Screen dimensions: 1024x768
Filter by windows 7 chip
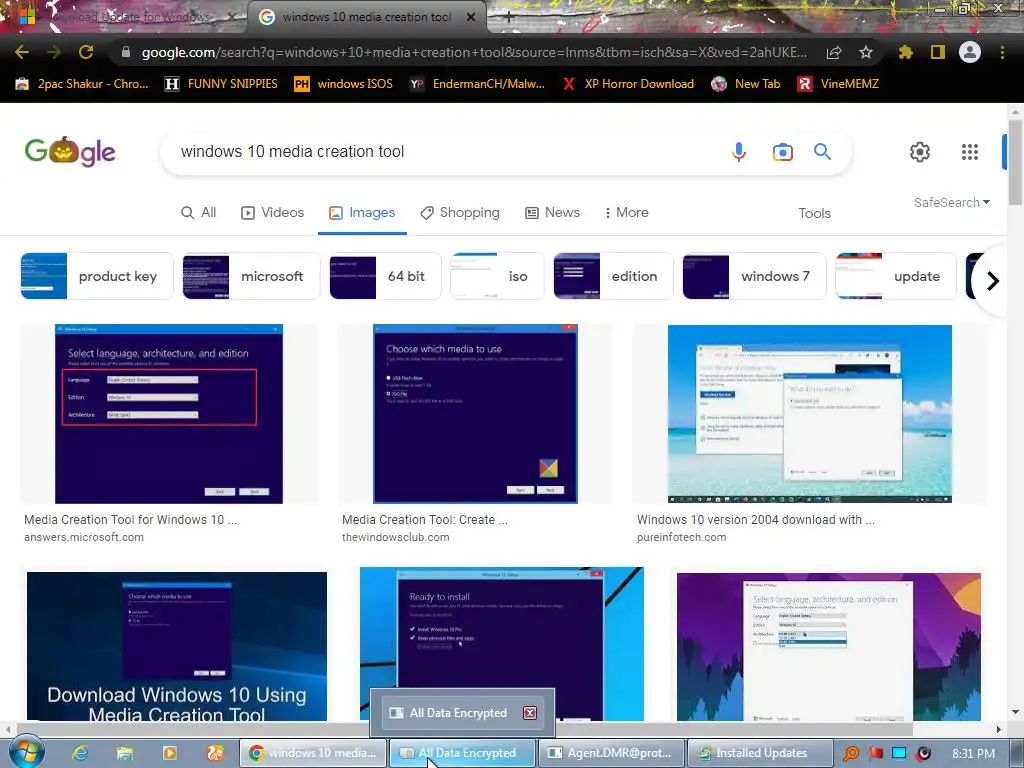[754, 276]
